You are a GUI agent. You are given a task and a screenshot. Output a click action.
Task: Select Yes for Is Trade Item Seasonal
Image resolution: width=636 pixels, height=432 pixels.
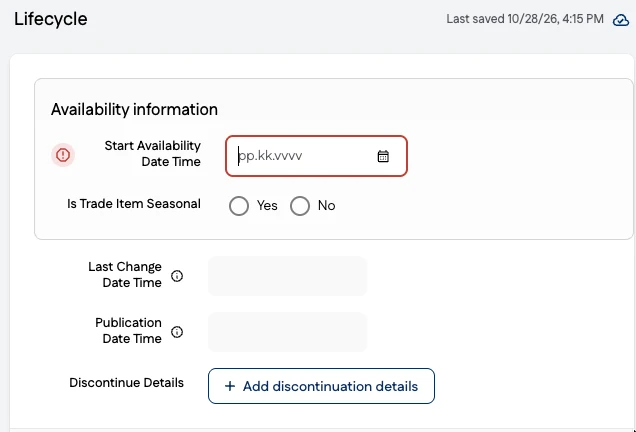coord(239,206)
